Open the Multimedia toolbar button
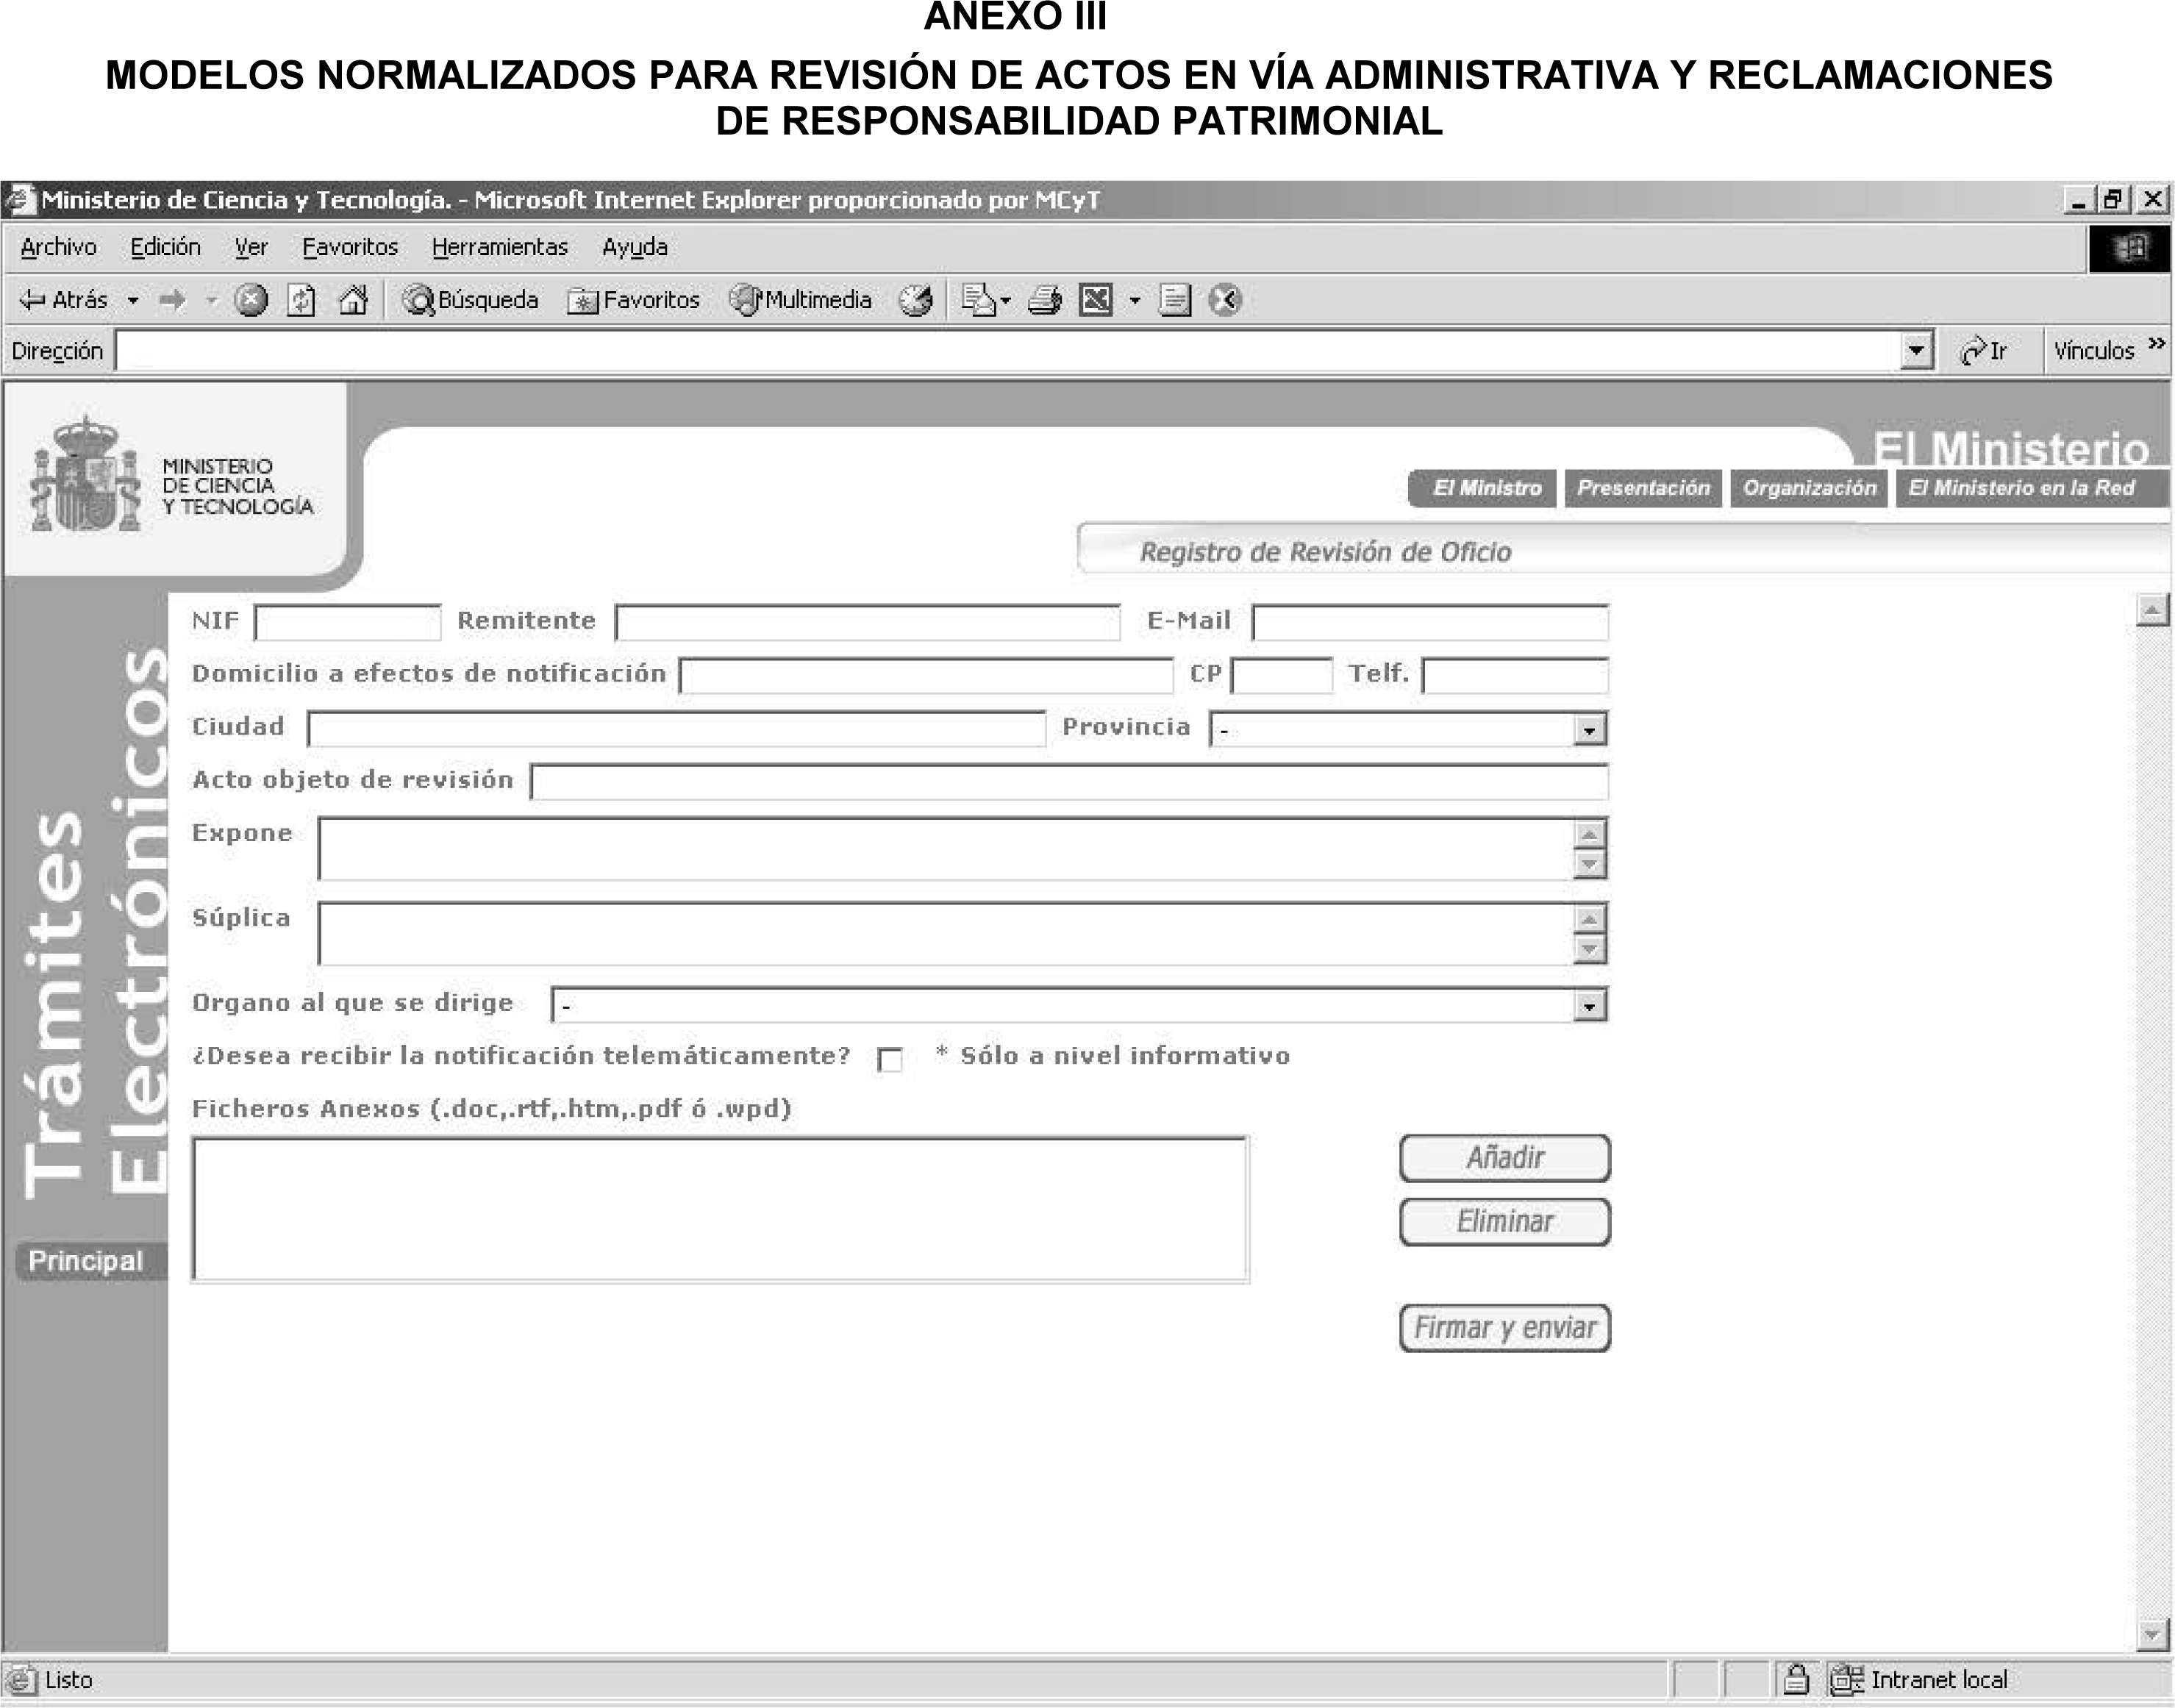The image size is (2175, 1708). (800, 300)
